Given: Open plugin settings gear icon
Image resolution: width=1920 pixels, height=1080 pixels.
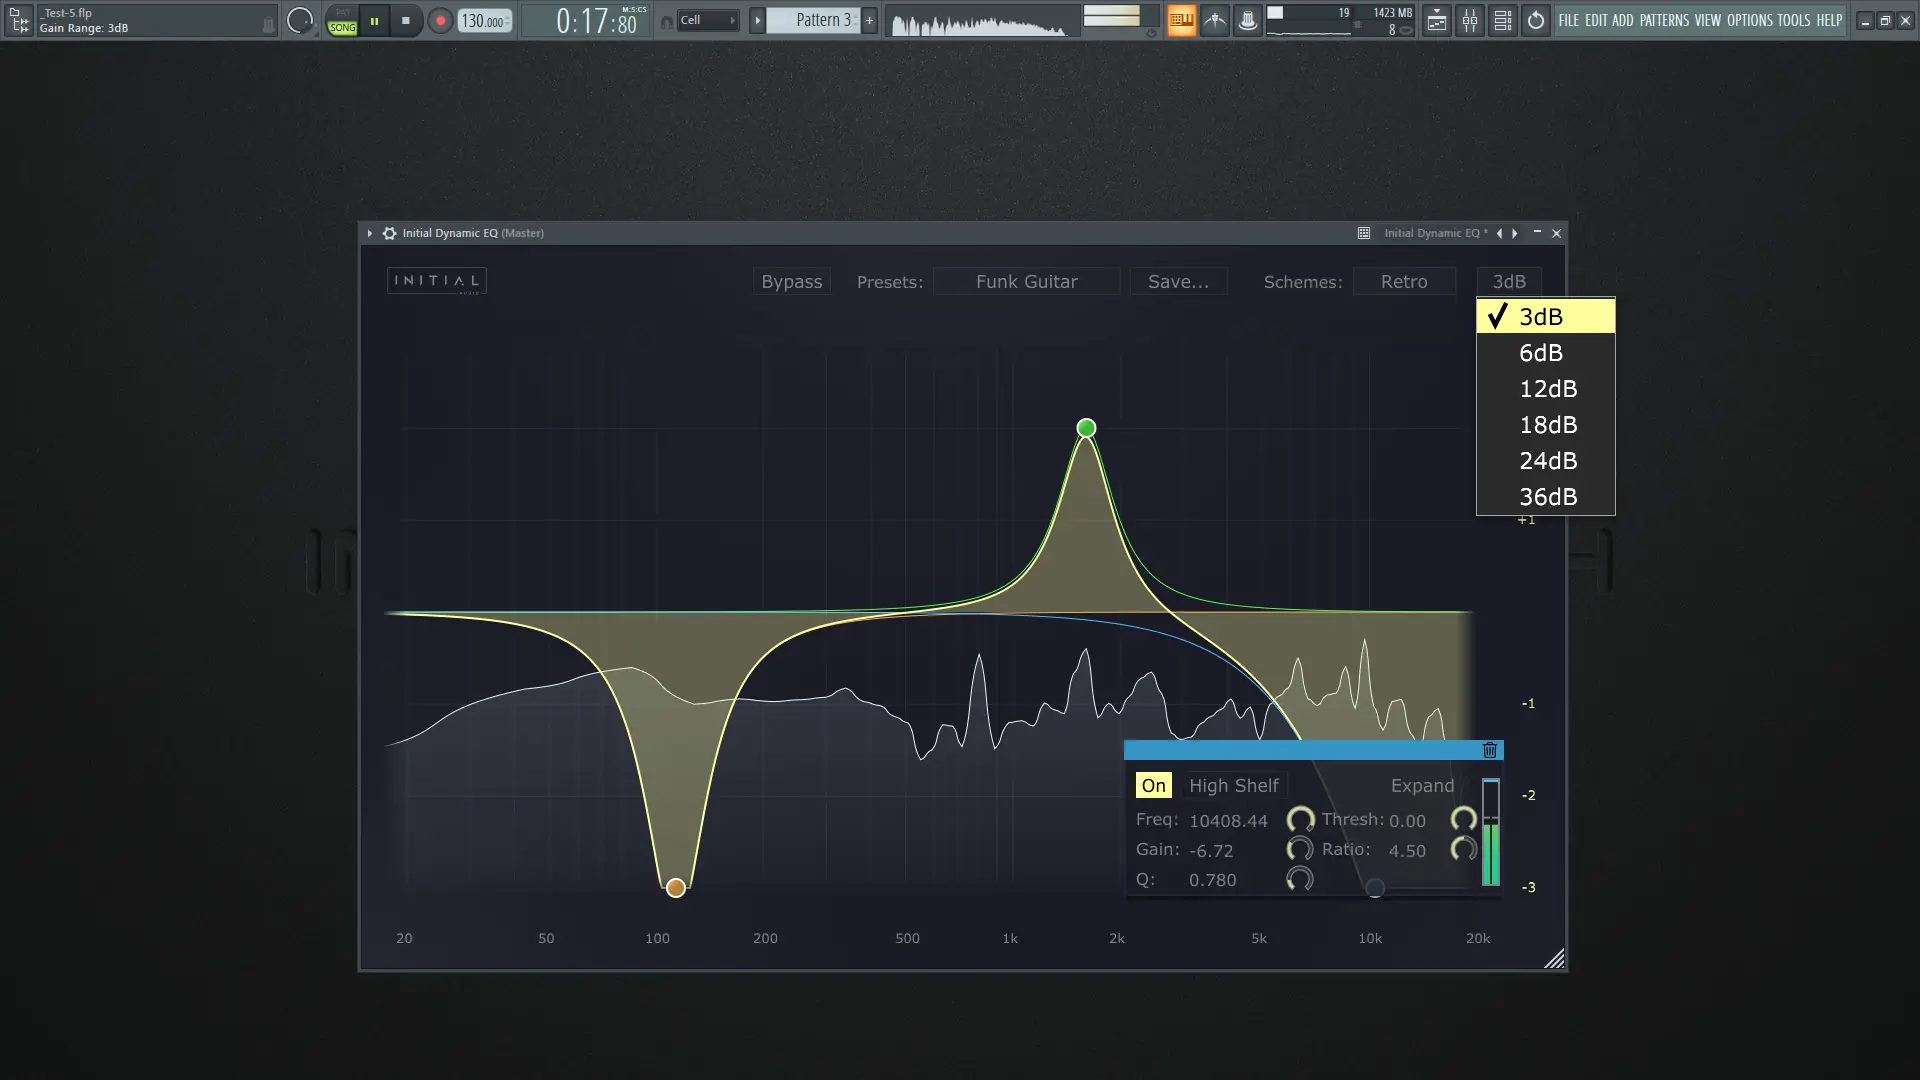Looking at the screenshot, I should coord(389,233).
